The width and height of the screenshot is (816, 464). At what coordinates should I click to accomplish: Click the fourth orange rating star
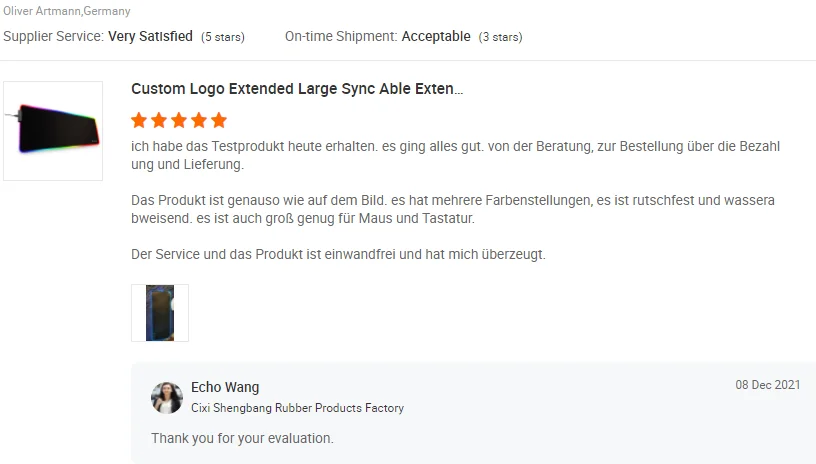point(199,121)
